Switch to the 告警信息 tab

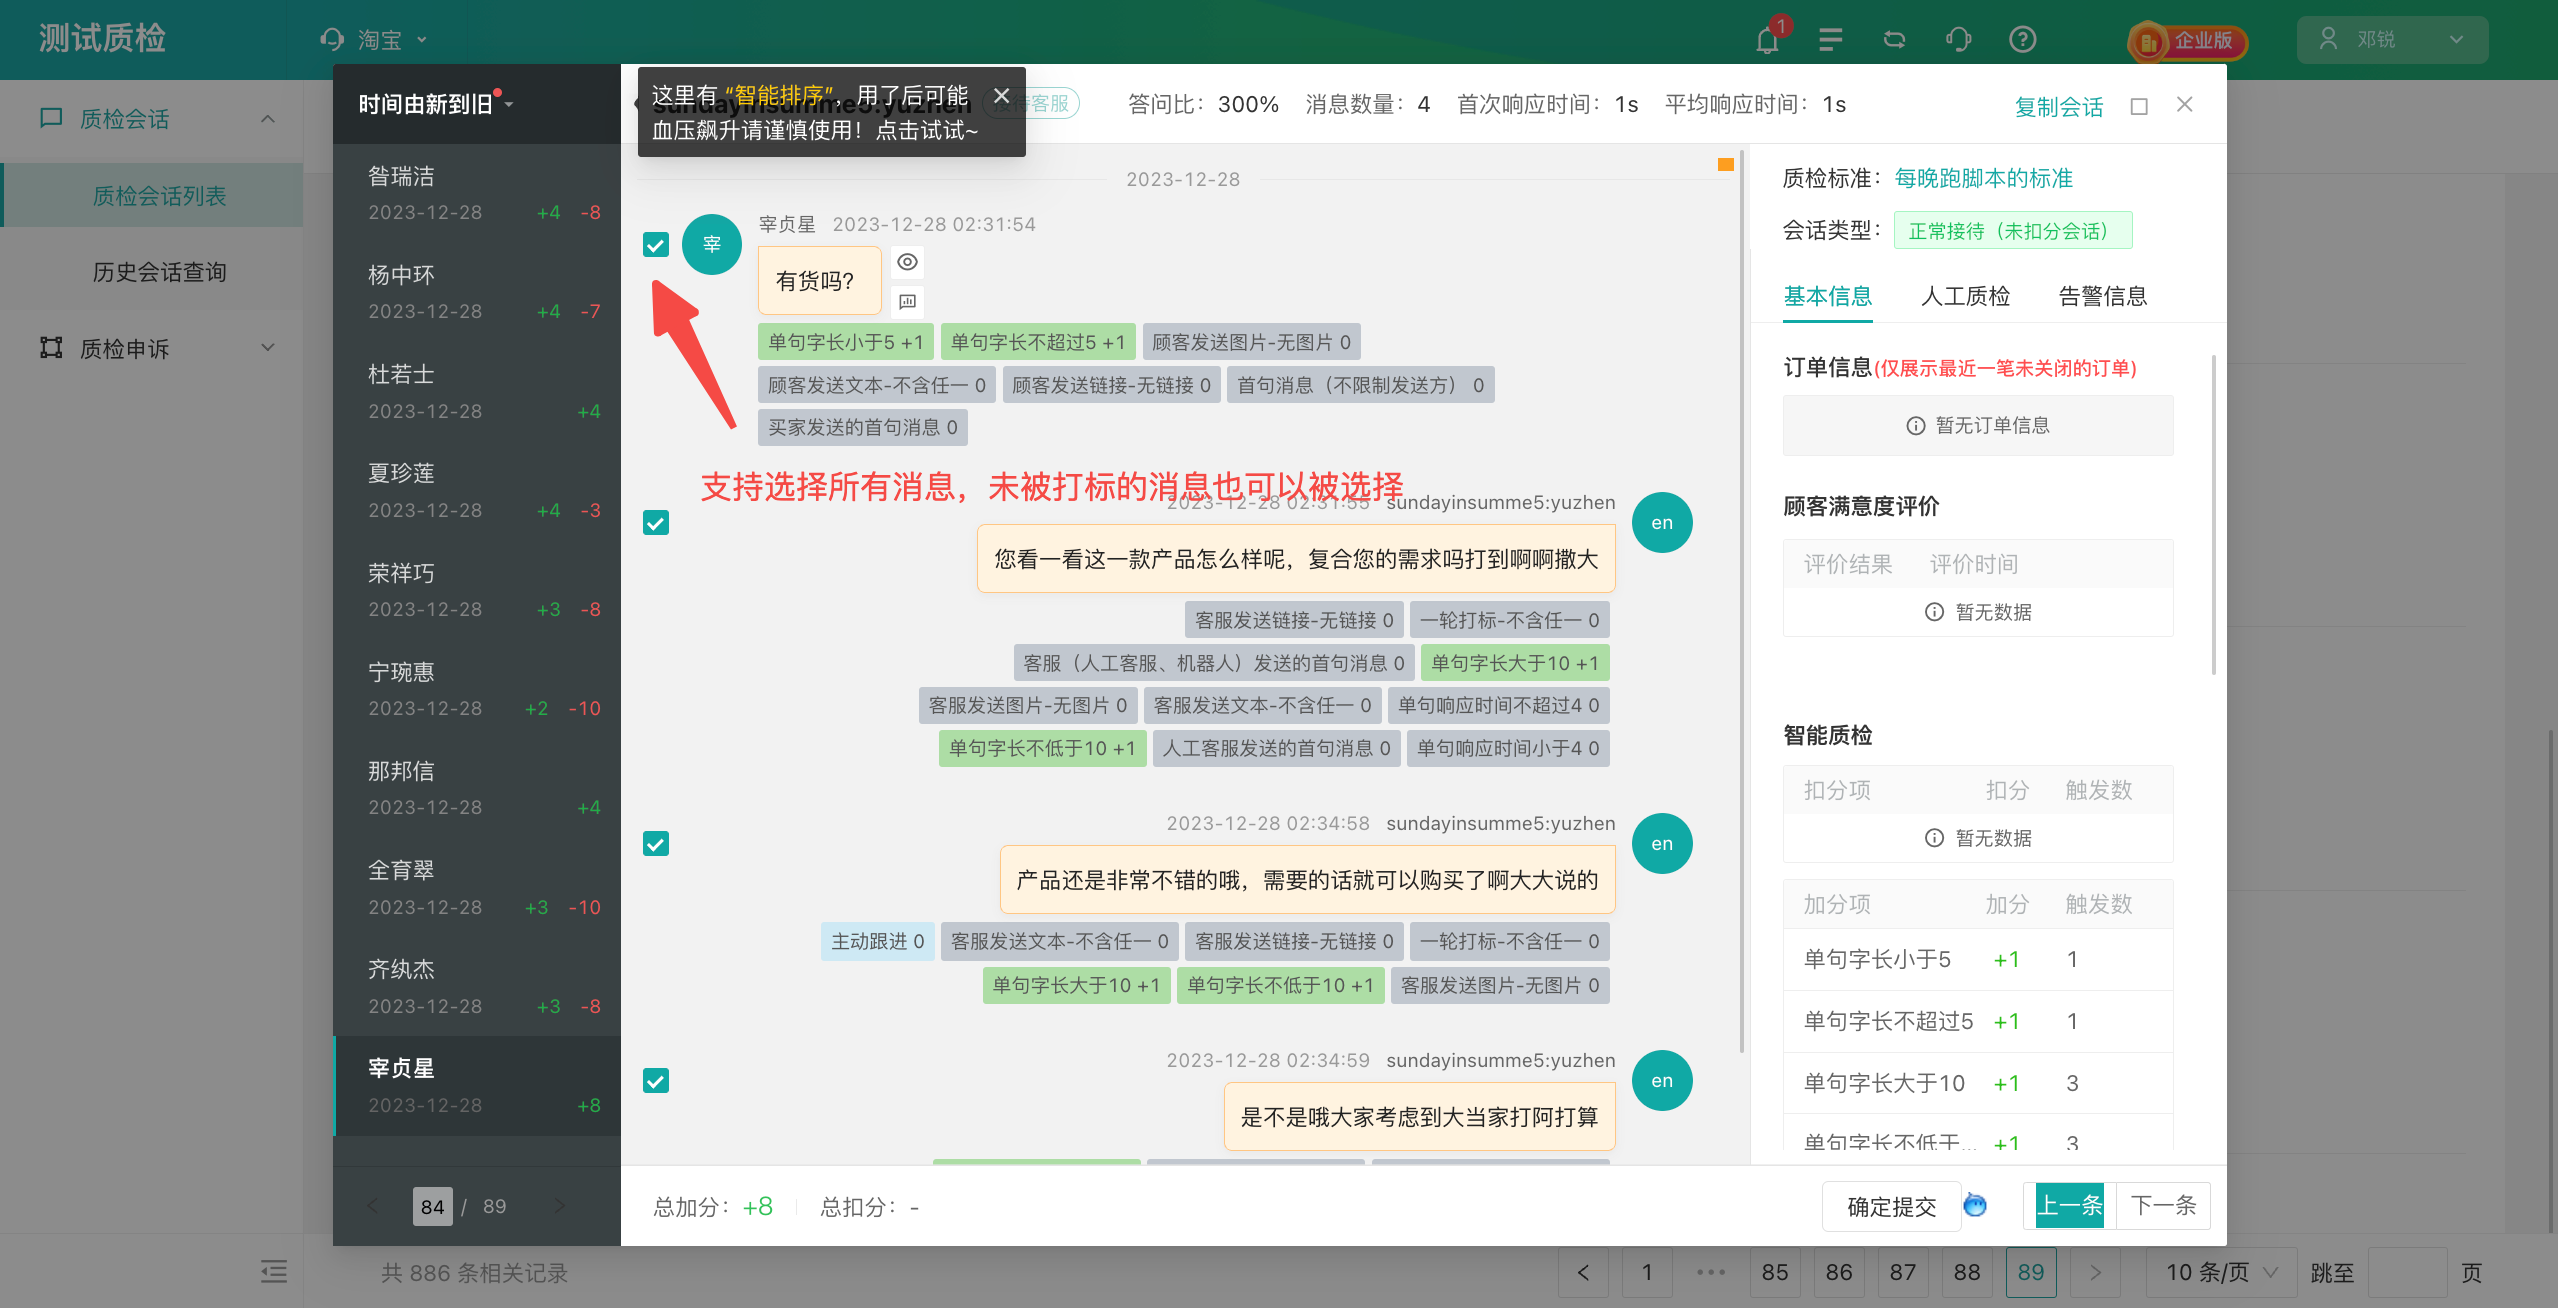click(2103, 296)
